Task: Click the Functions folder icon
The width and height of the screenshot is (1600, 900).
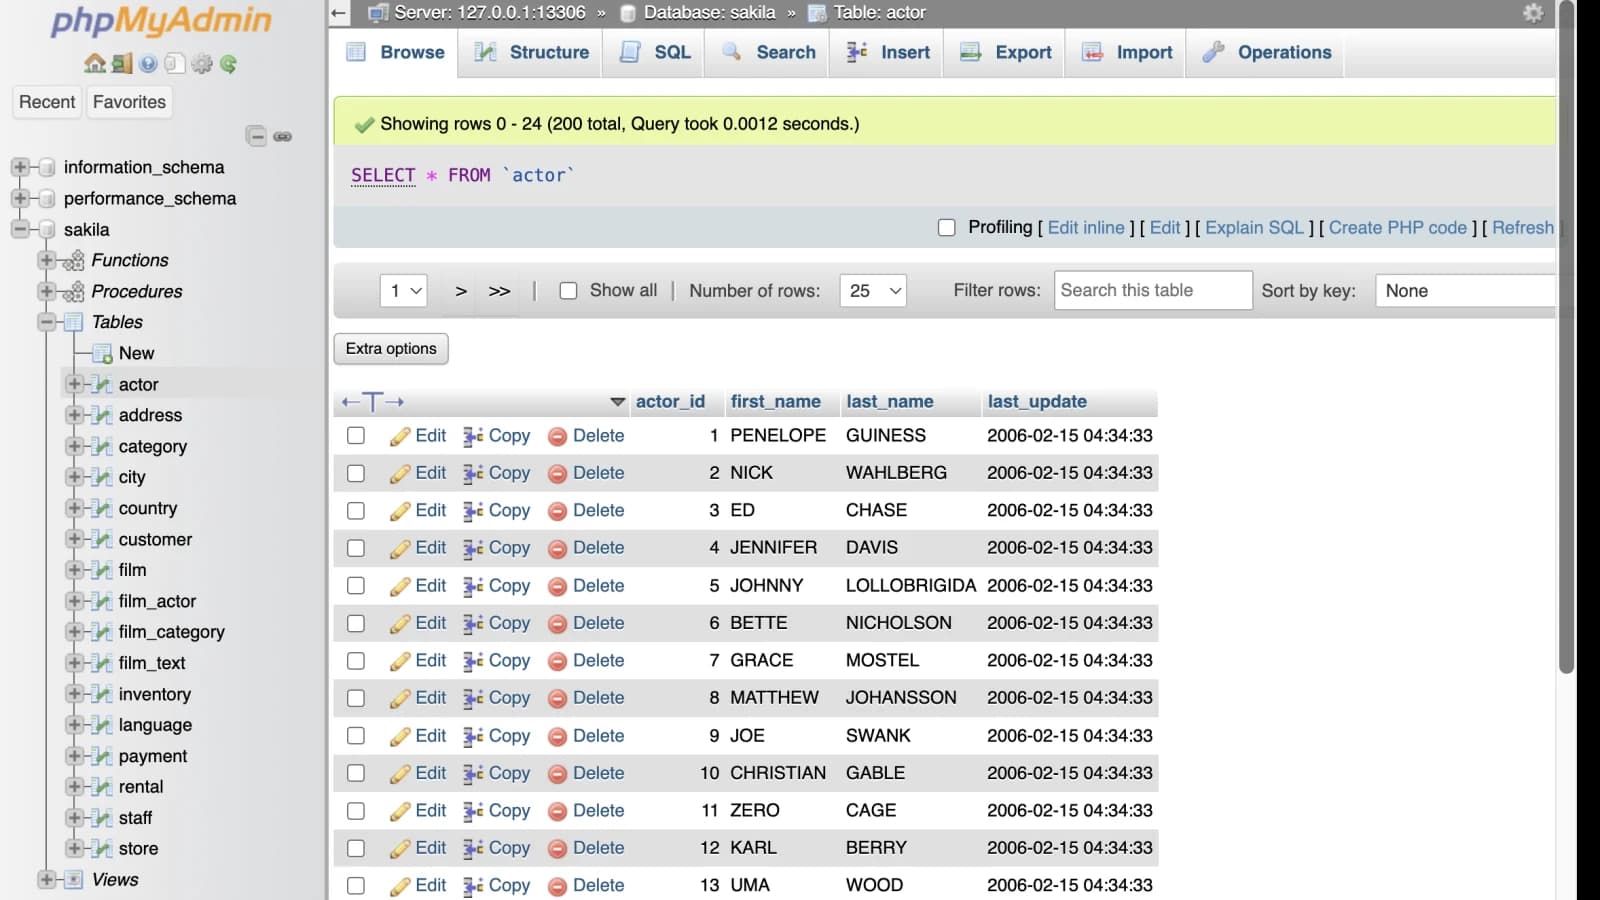Action: click(73, 260)
